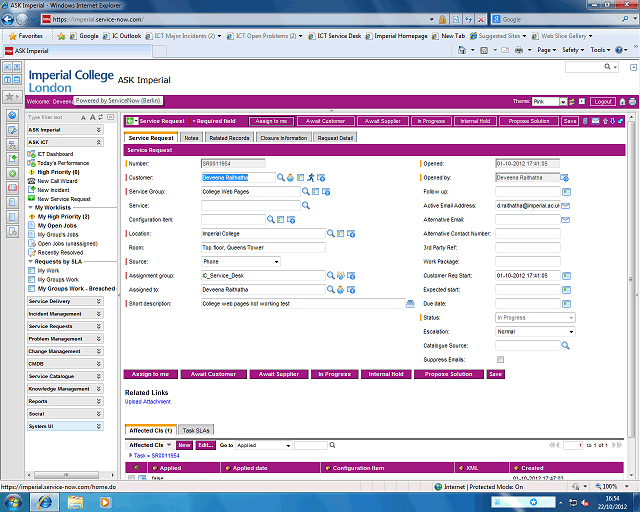Click the Follow up date picker icon
The height and width of the screenshot is (512, 640).
click(565, 191)
